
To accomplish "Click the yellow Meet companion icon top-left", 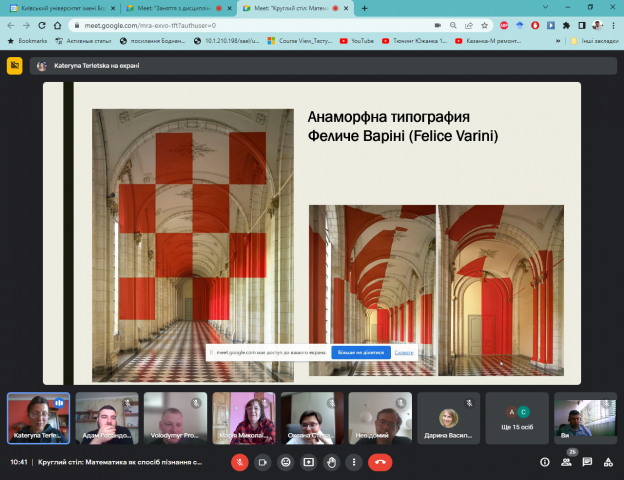I will 14,66.
